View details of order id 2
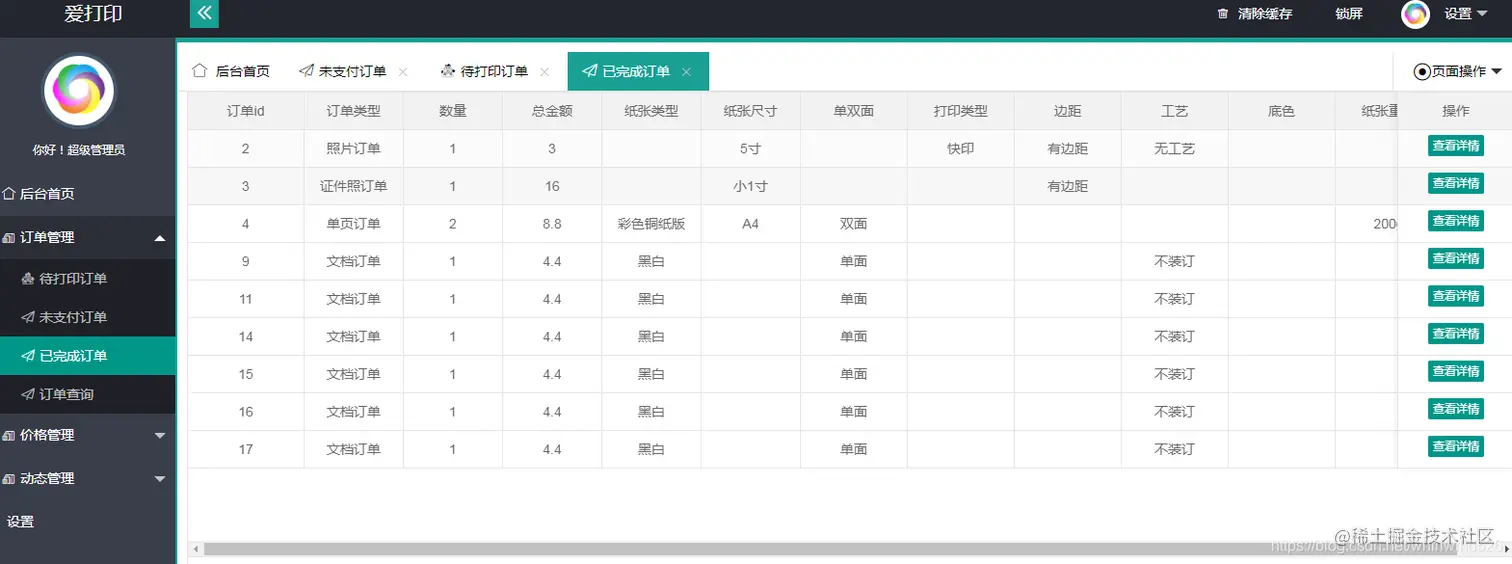1512x564 pixels. (1455, 146)
